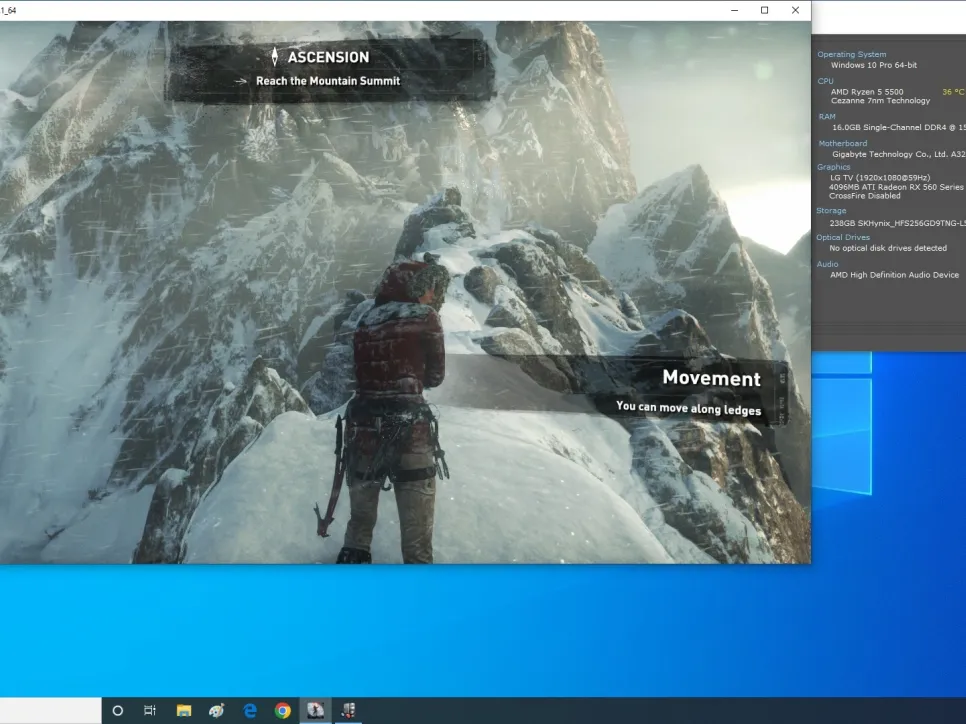Click the 'LG TV (1920x1080@59Hz)' text
Screen dimensions: 966x724
tap(880, 177)
